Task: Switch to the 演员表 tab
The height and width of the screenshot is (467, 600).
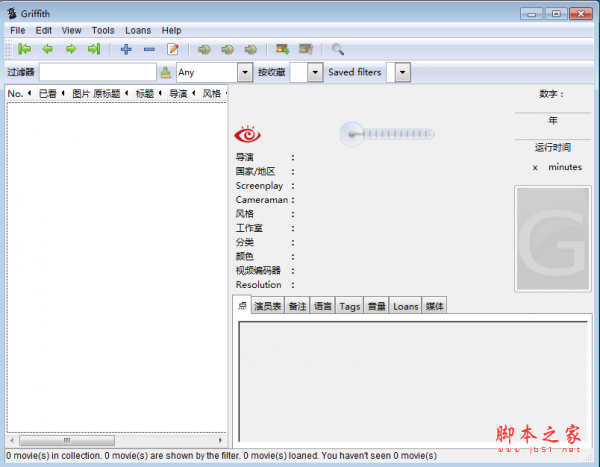Action: pos(267,306)
